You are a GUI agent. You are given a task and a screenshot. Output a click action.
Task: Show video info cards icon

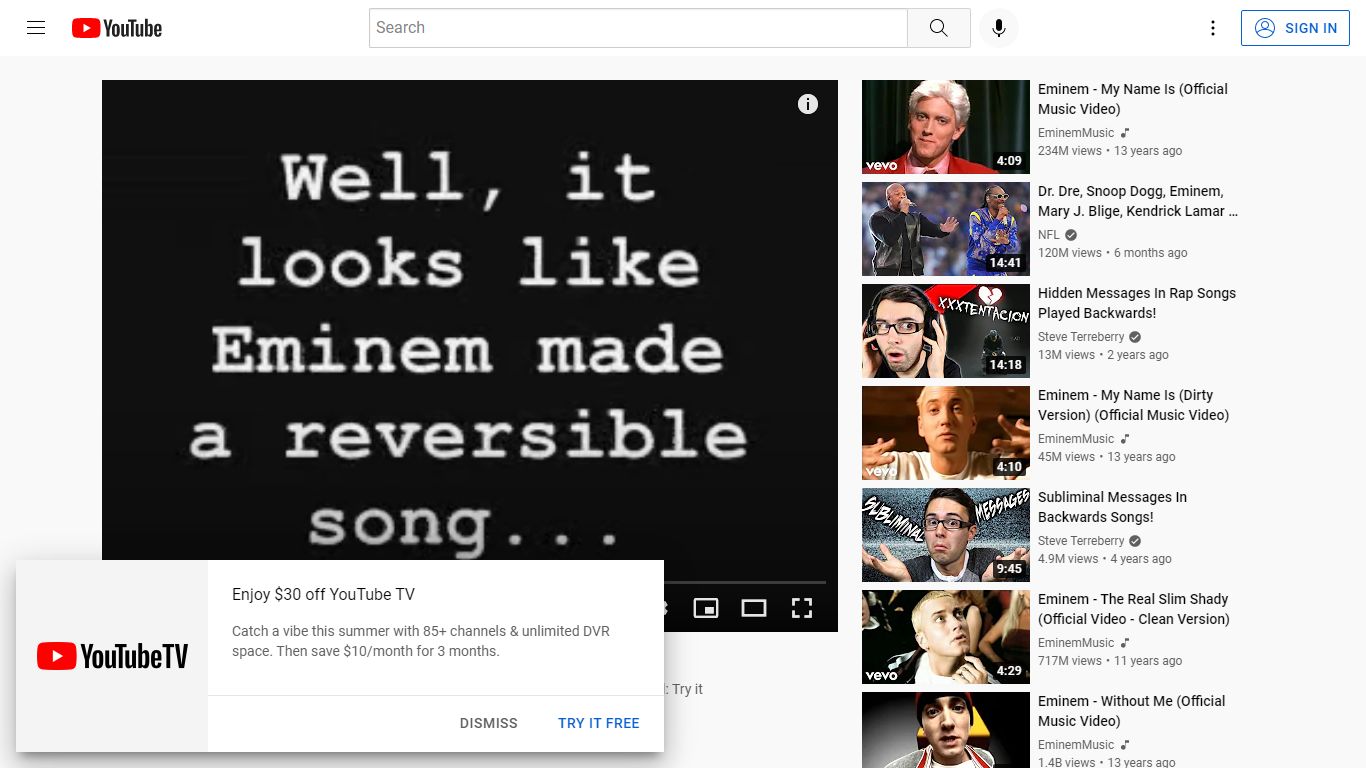tap(808, 104)
